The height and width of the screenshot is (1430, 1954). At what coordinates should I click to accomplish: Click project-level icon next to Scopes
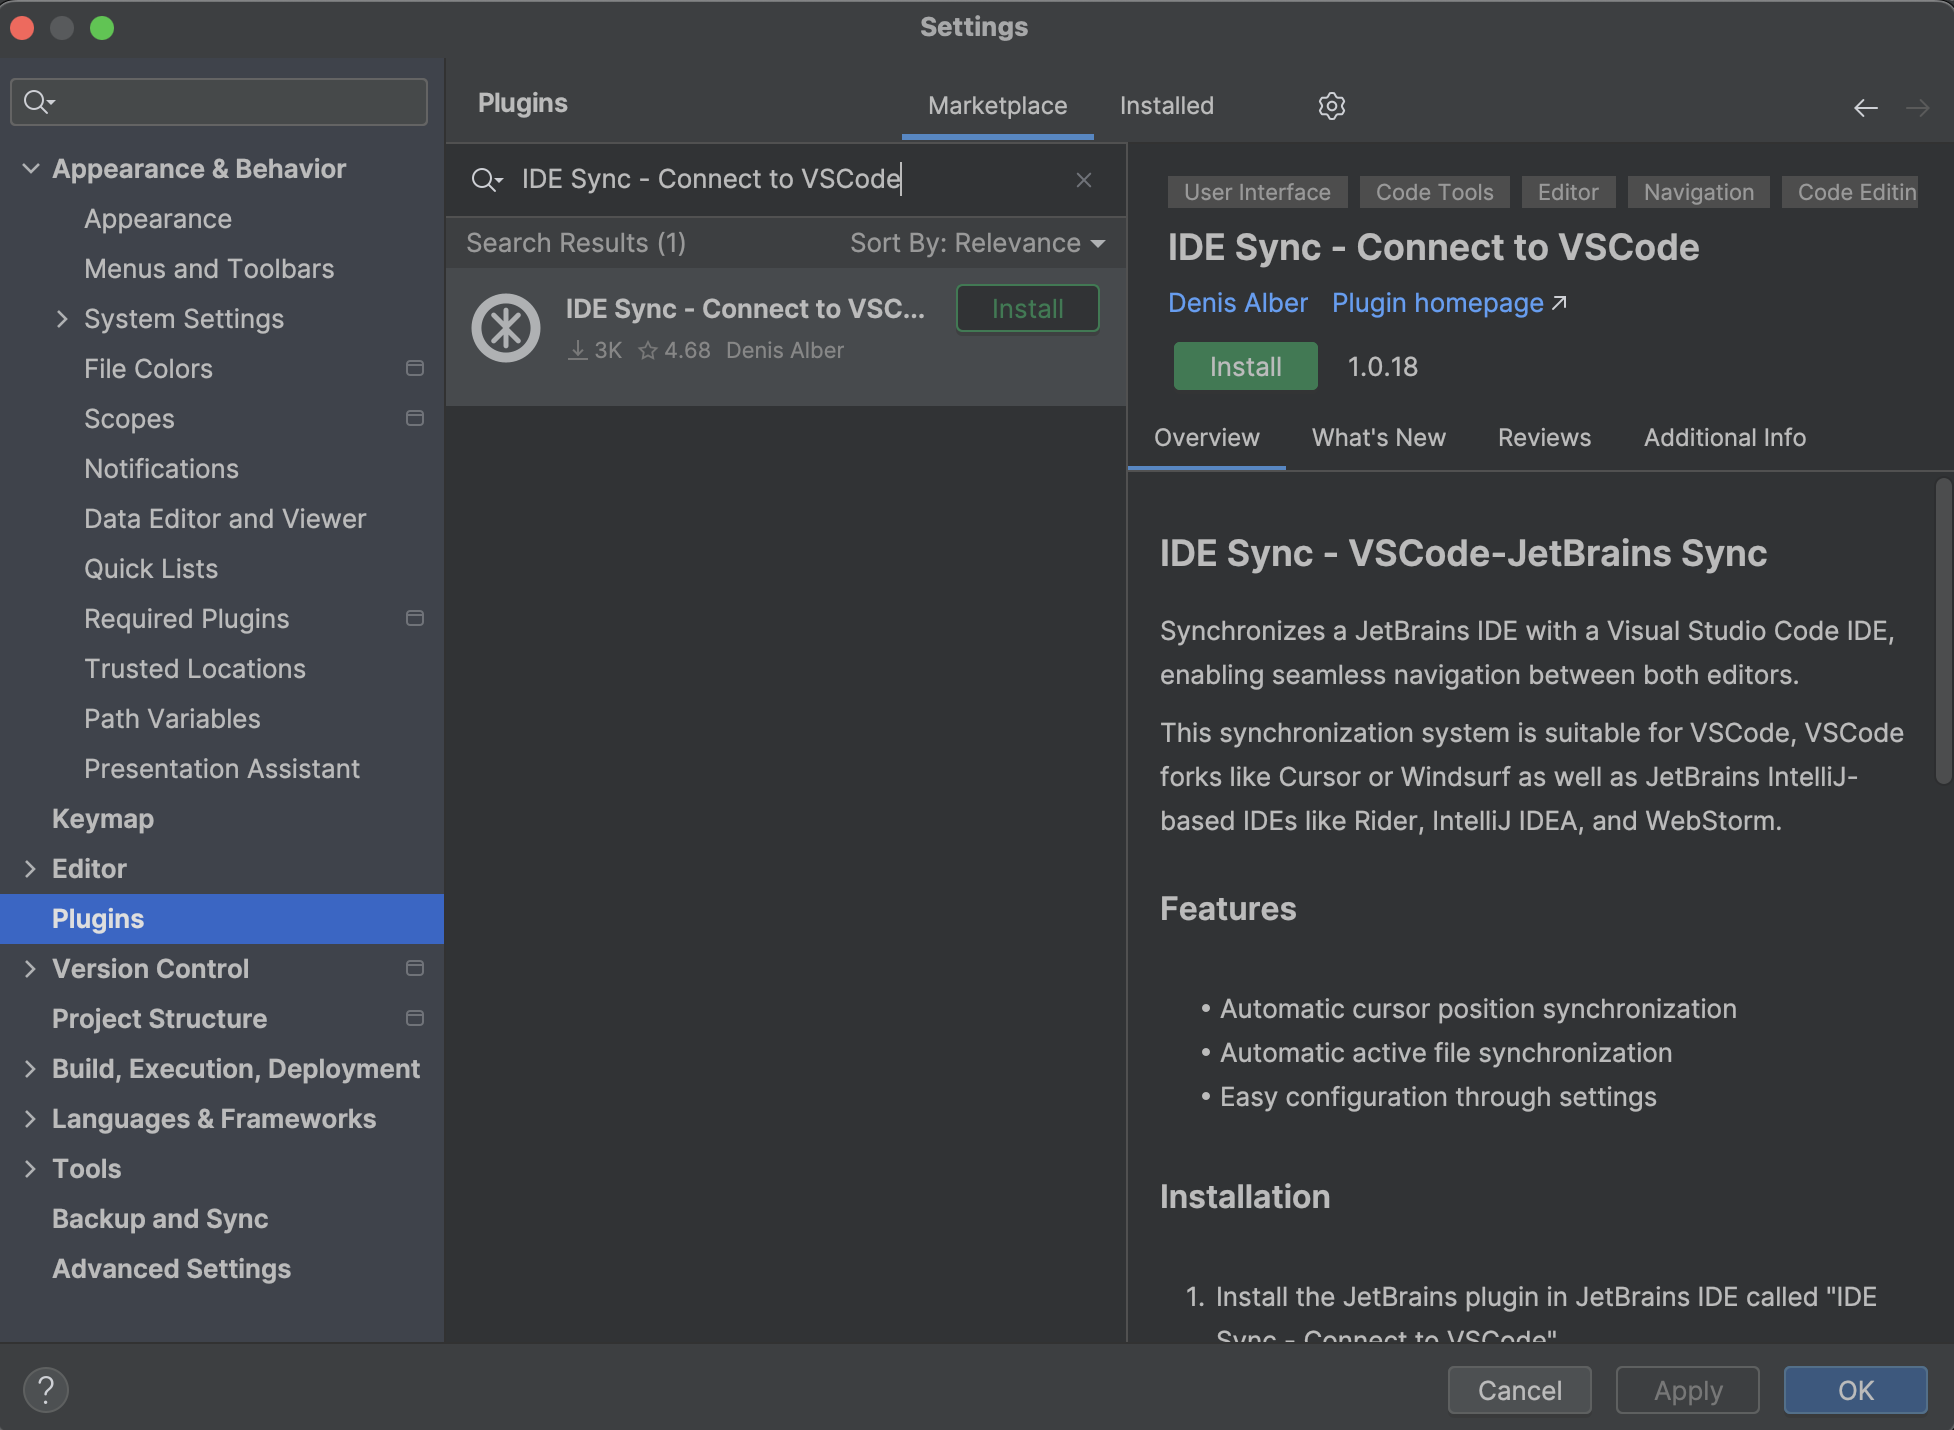(415, 418)
